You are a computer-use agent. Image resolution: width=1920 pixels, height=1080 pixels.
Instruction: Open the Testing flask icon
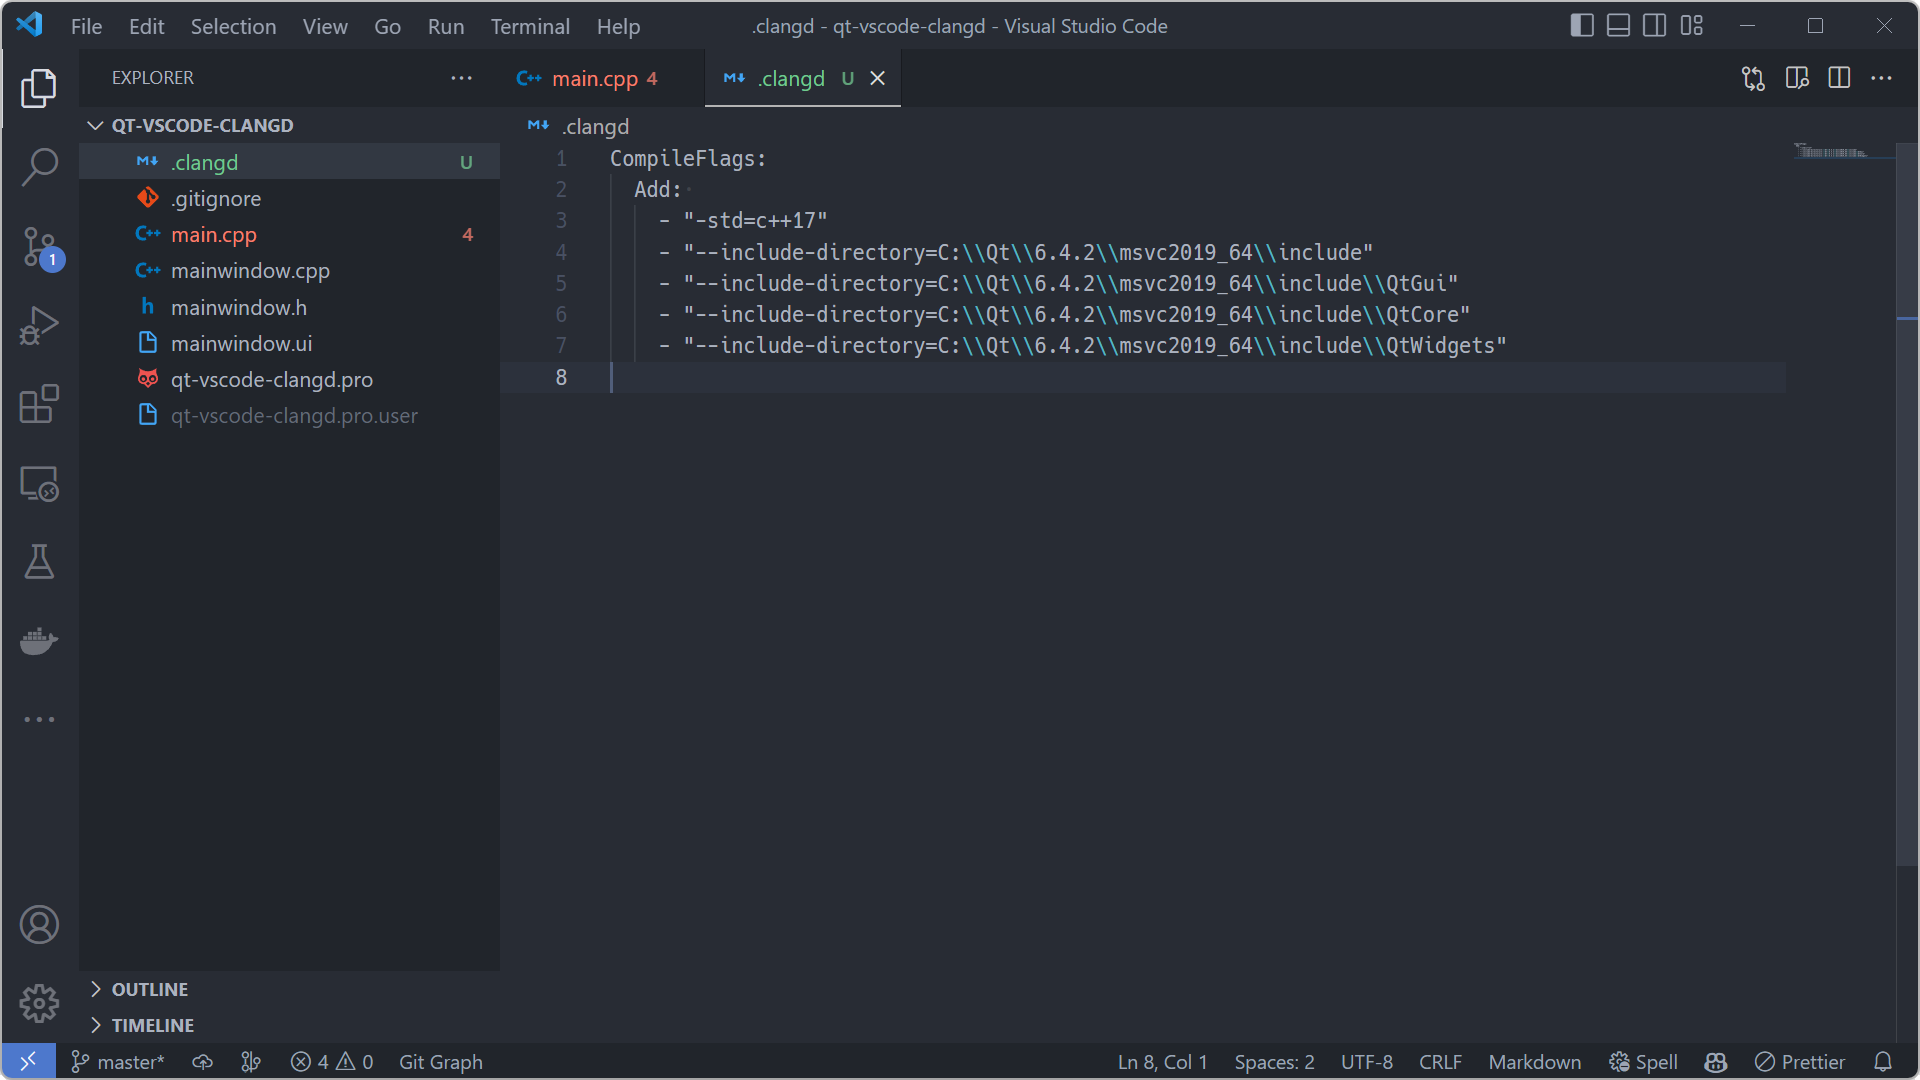tap(39, 561)
